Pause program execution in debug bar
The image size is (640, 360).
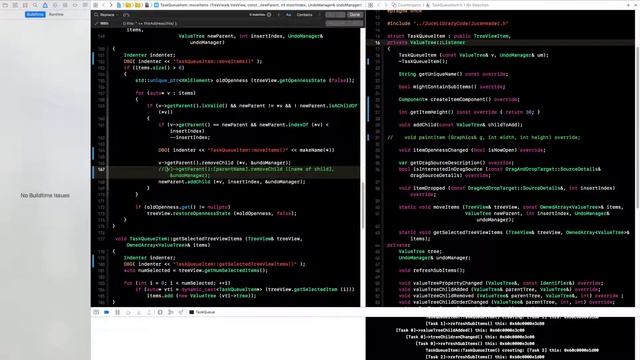tap(118, 312)
